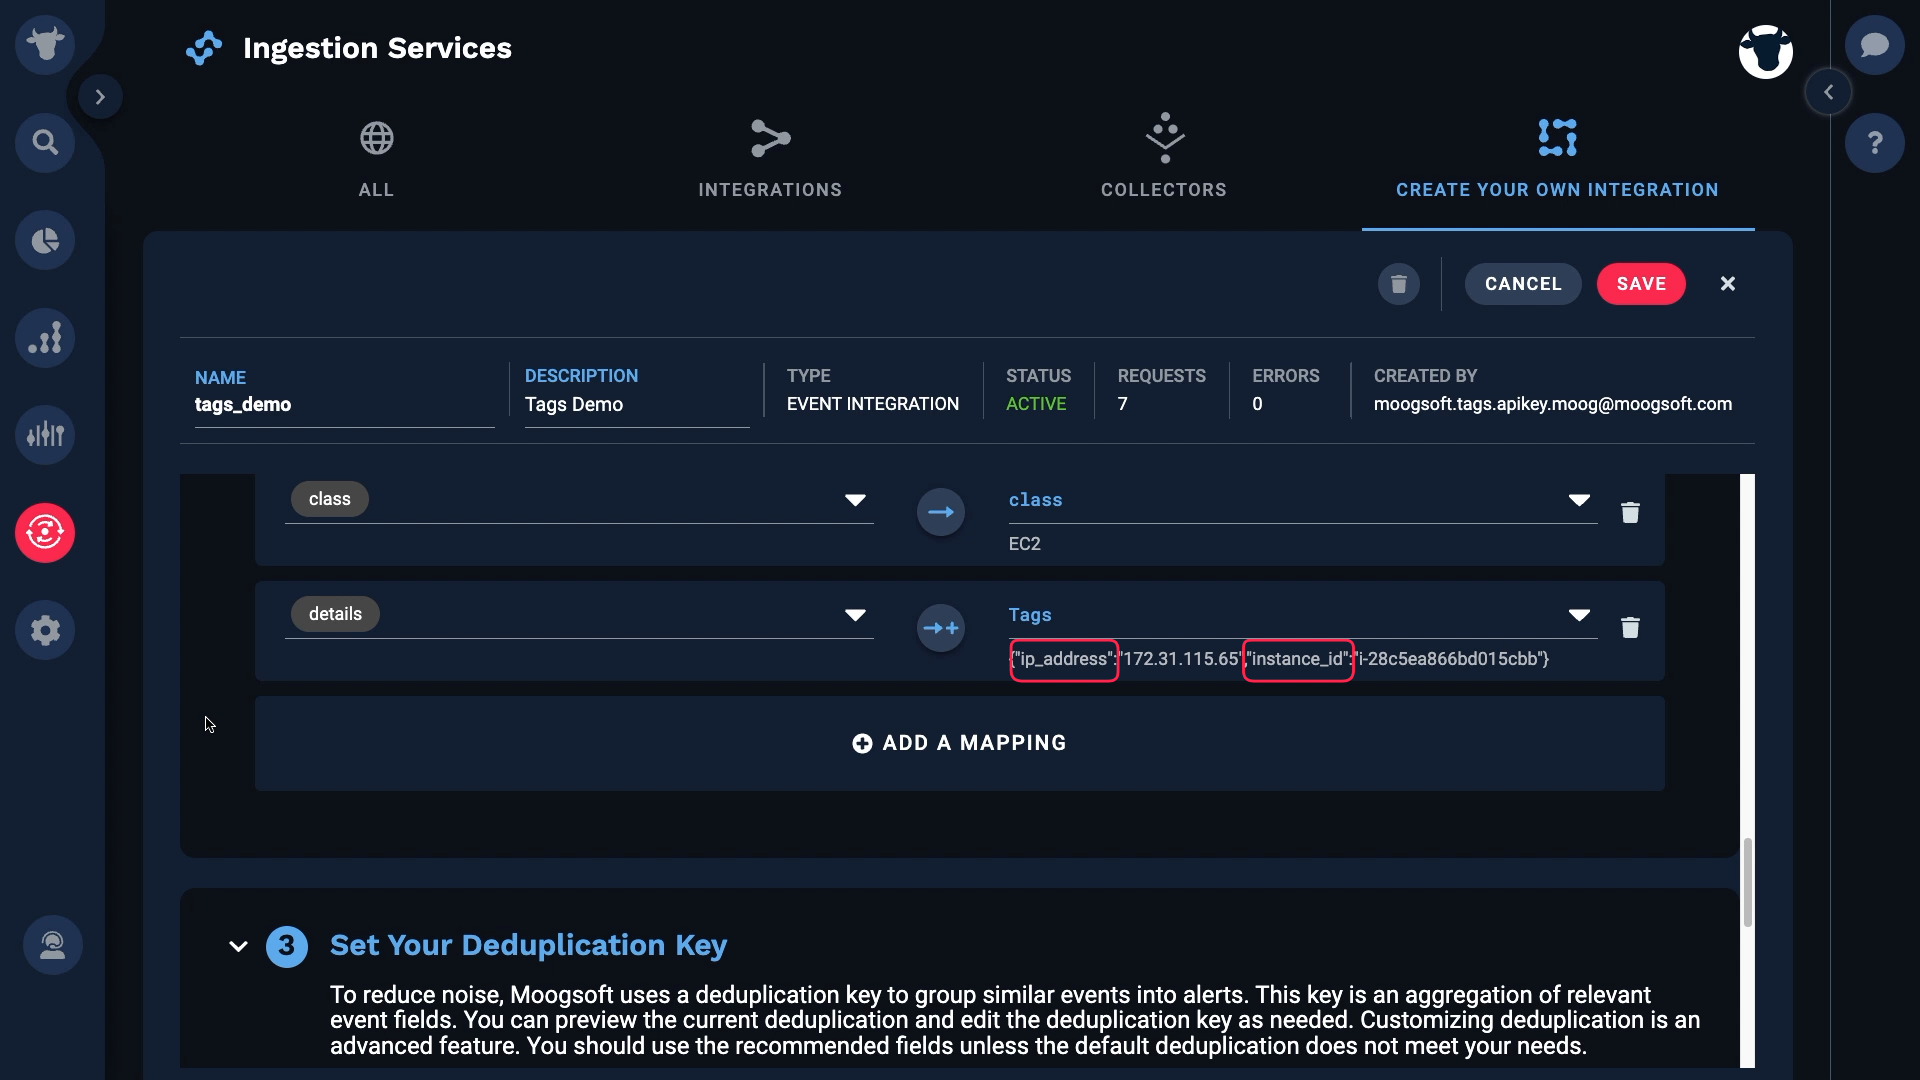Open the class target field dropdown
The image size is (1920, 1080).
tap(1579, 500)
